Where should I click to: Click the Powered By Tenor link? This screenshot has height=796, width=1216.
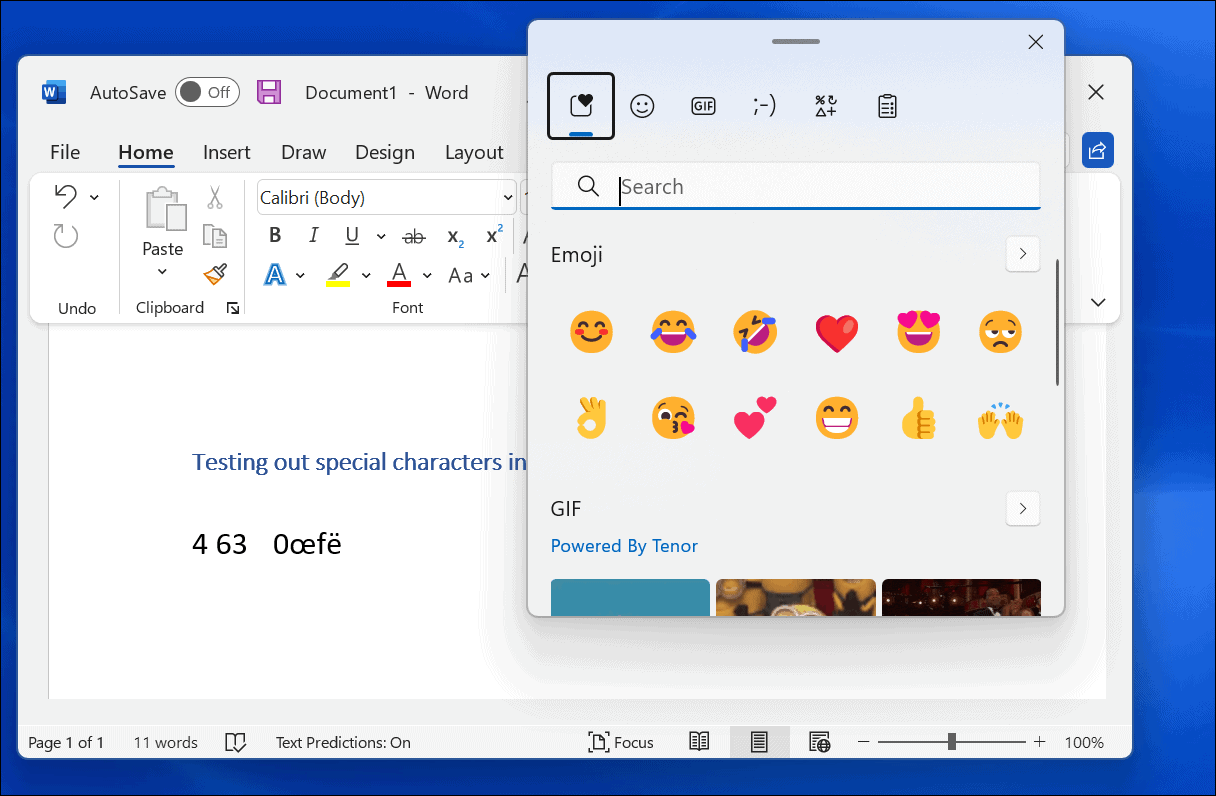[x=624, y=546]
